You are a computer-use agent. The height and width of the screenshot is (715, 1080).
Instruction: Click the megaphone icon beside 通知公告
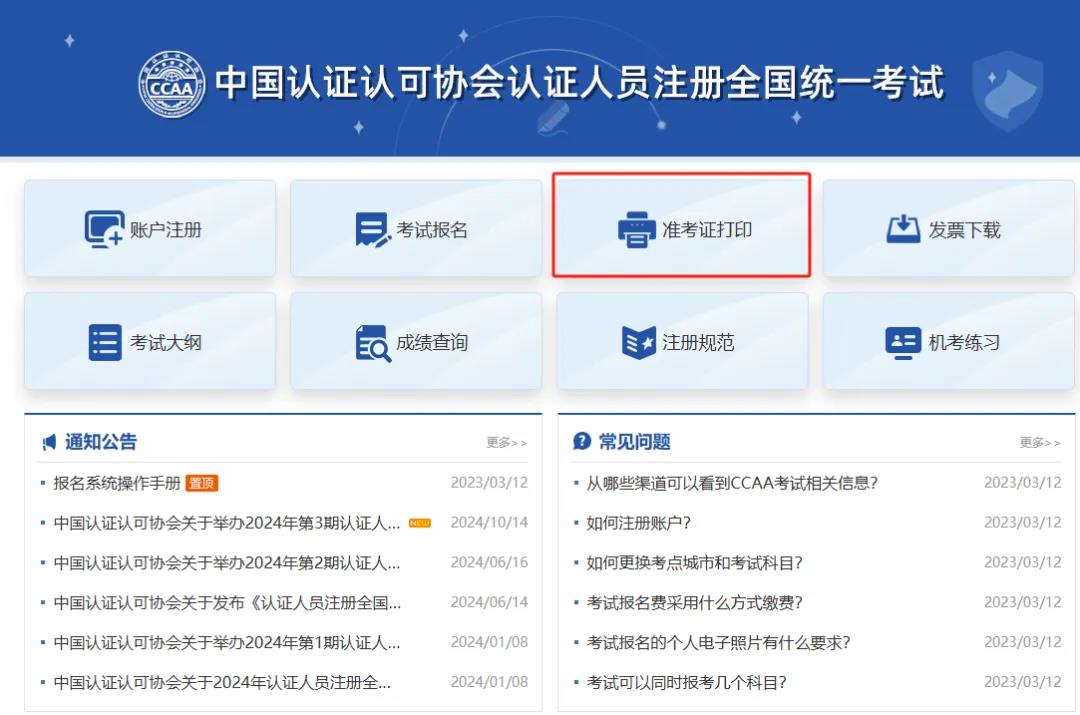coord(49,442)
